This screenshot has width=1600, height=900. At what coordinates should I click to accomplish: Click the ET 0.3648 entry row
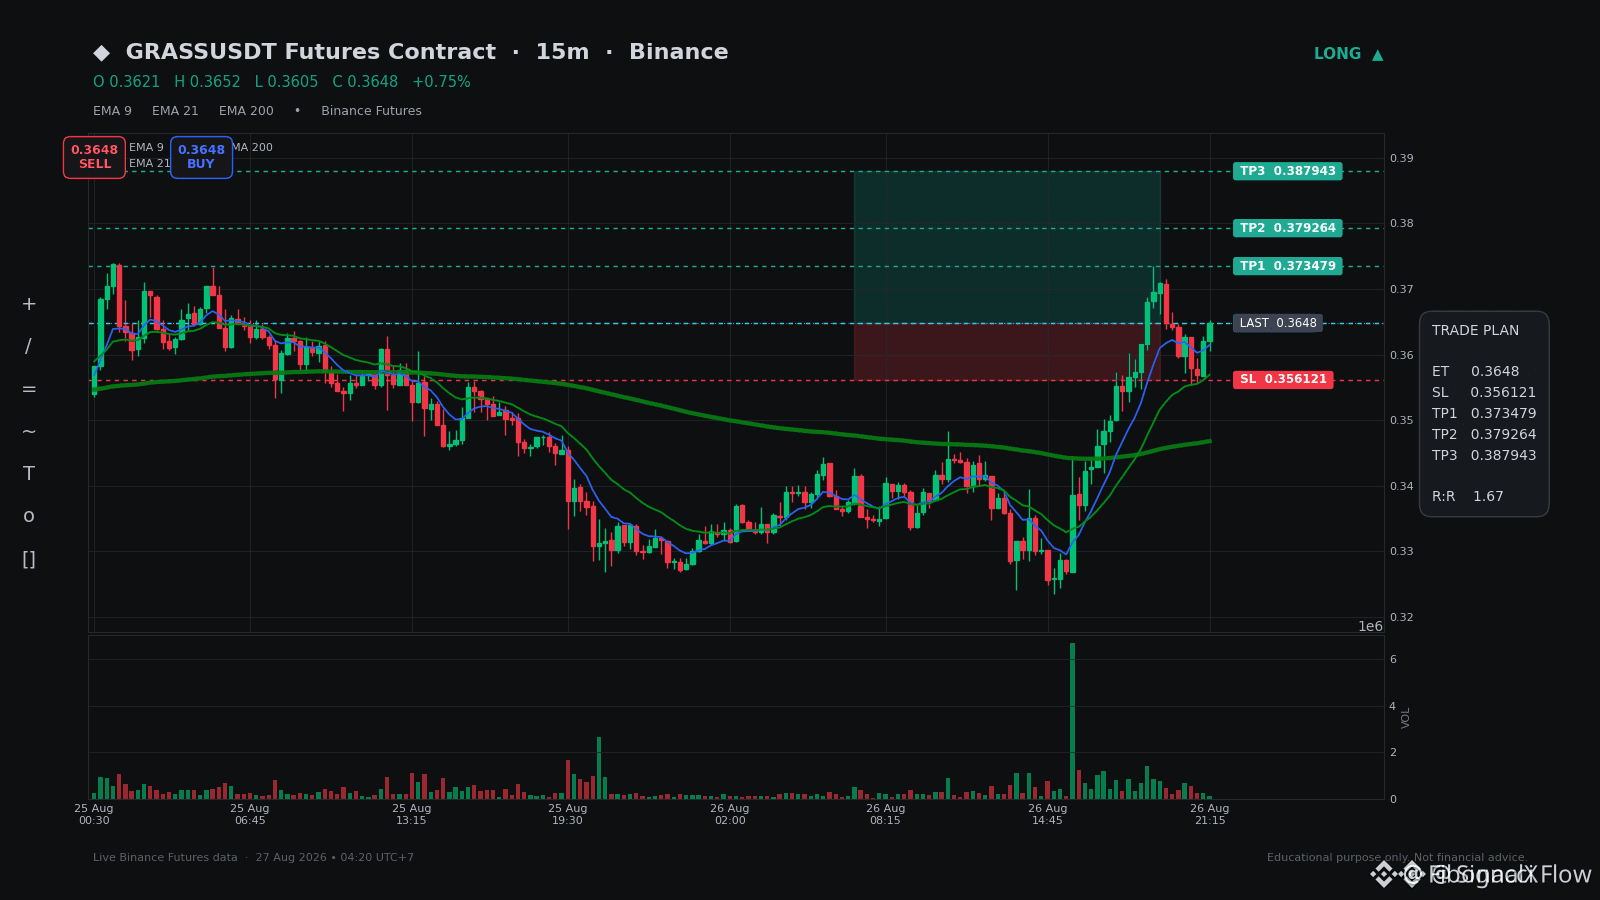tap(1475, 372)
